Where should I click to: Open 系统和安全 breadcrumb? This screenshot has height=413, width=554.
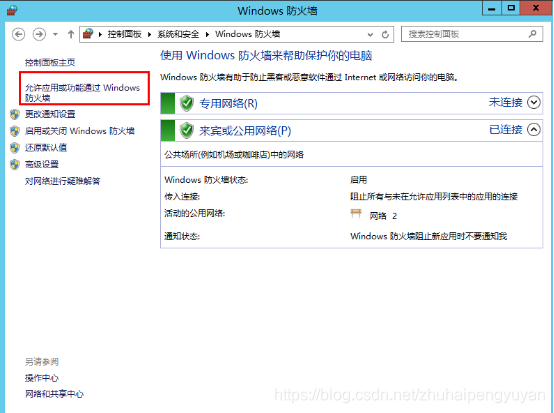tap(178, 34)
